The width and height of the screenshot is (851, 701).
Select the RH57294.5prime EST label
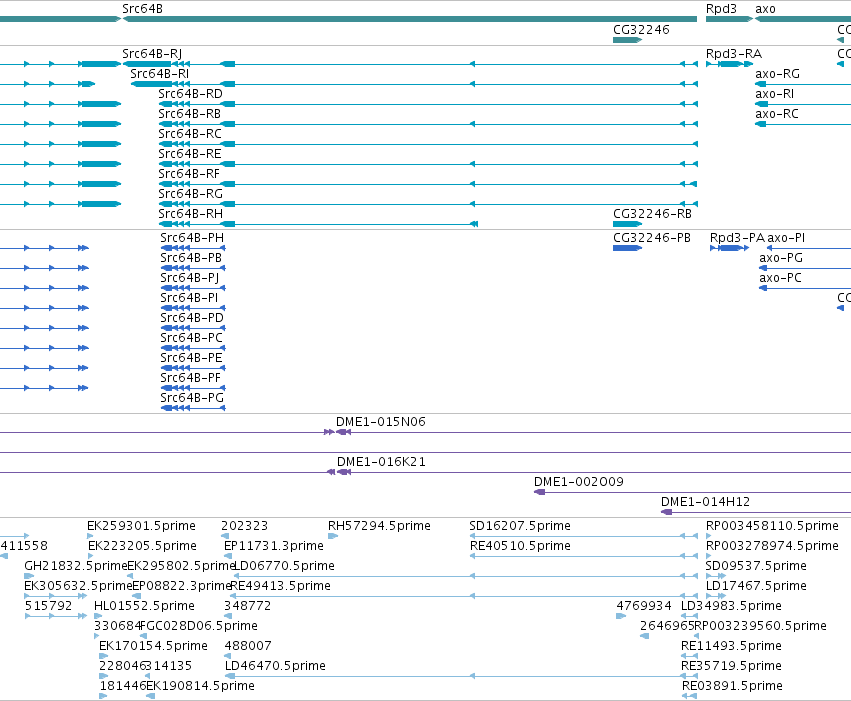tap(379, 526)
